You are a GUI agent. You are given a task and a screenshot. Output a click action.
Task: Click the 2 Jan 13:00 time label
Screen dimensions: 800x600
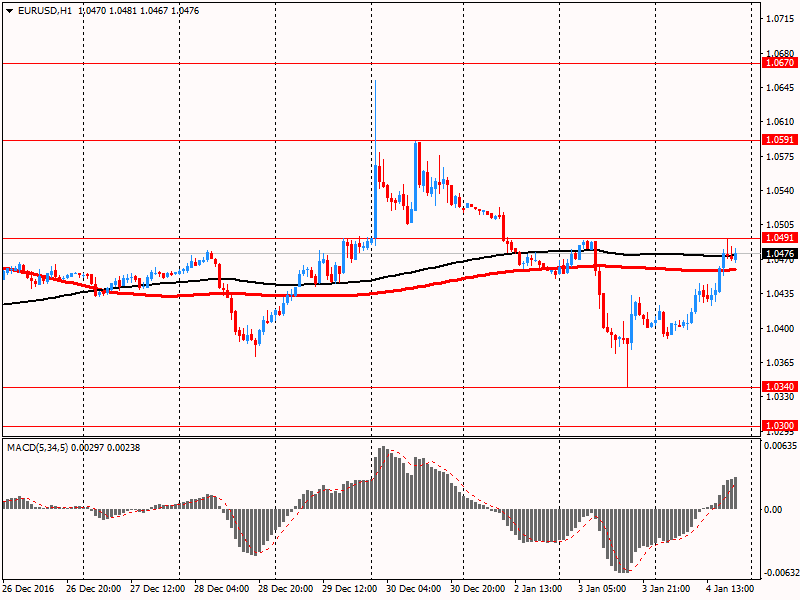pos(540,589)
